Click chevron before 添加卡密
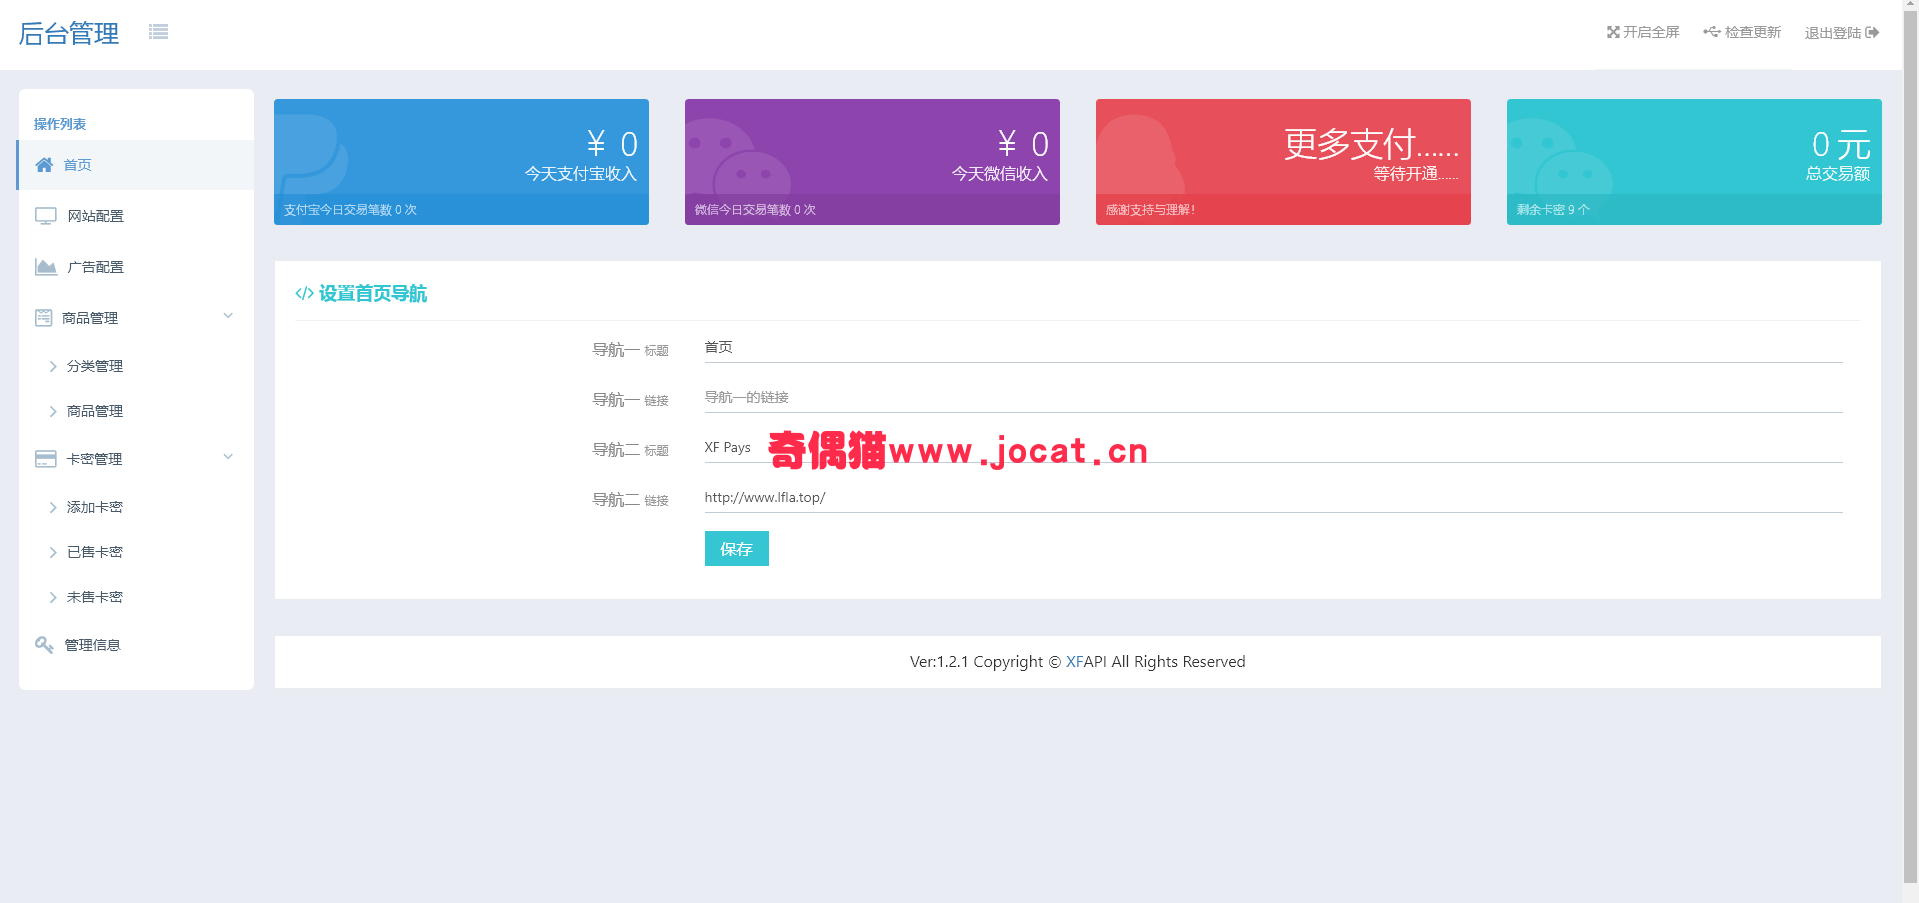Screen dimensions: 1919x903 pos(53,508)
